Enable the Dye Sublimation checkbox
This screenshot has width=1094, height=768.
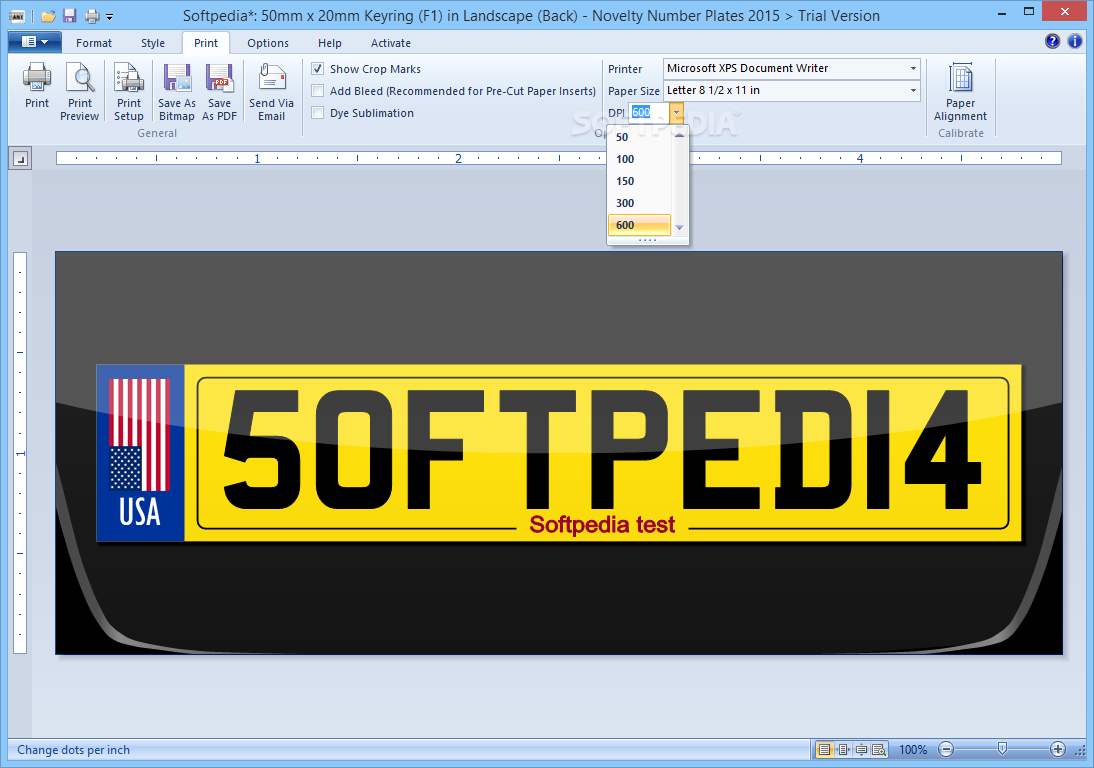point(317,112)
